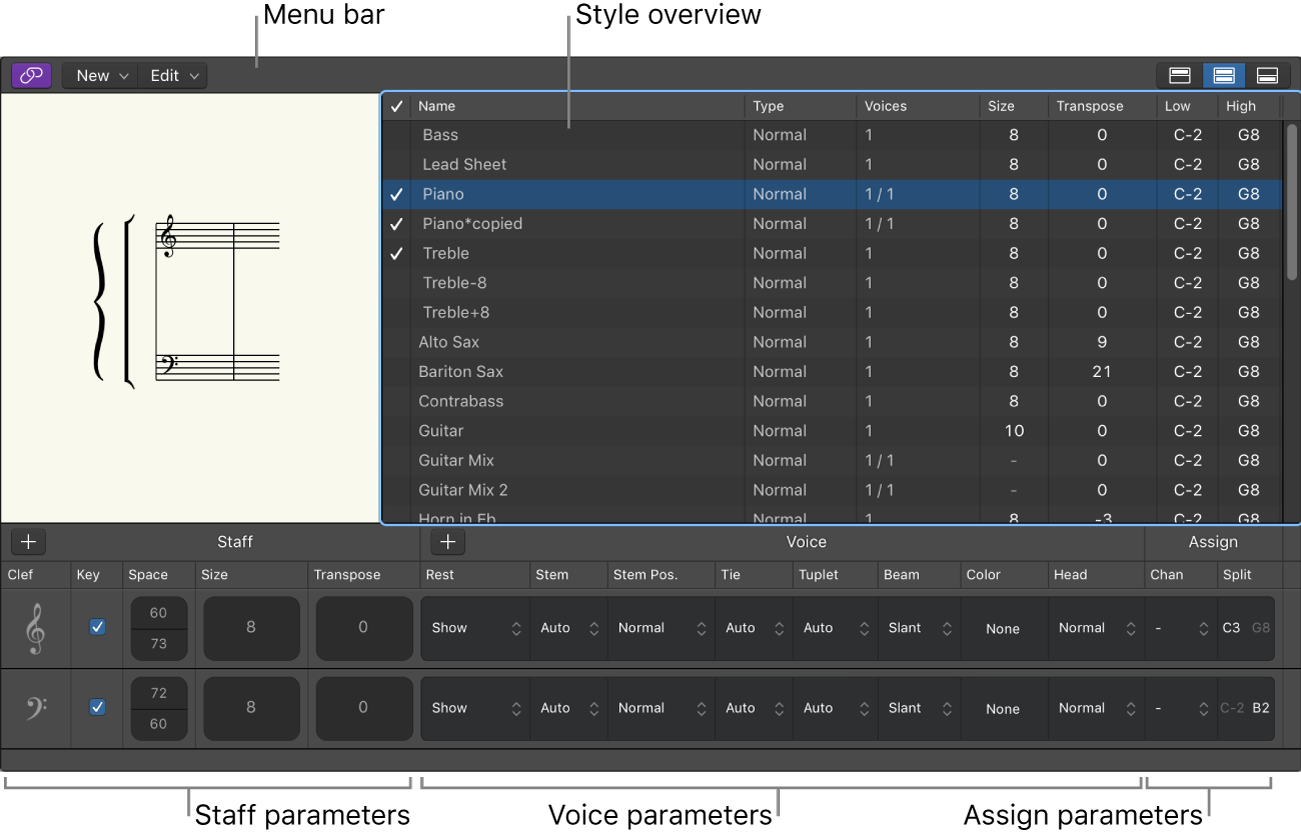Toggle the Key checkbox for bass clef staff
Screen dimensions: 1301x838
[x=97, y=707]
